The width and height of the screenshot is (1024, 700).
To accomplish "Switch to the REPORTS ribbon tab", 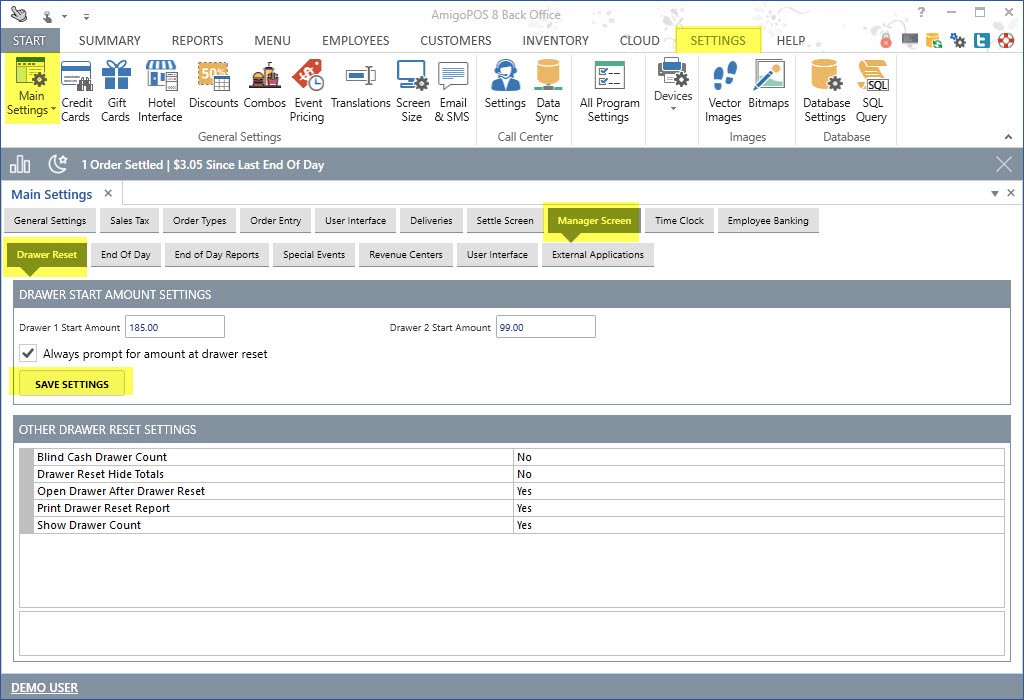I will click(x=197, y=41).
